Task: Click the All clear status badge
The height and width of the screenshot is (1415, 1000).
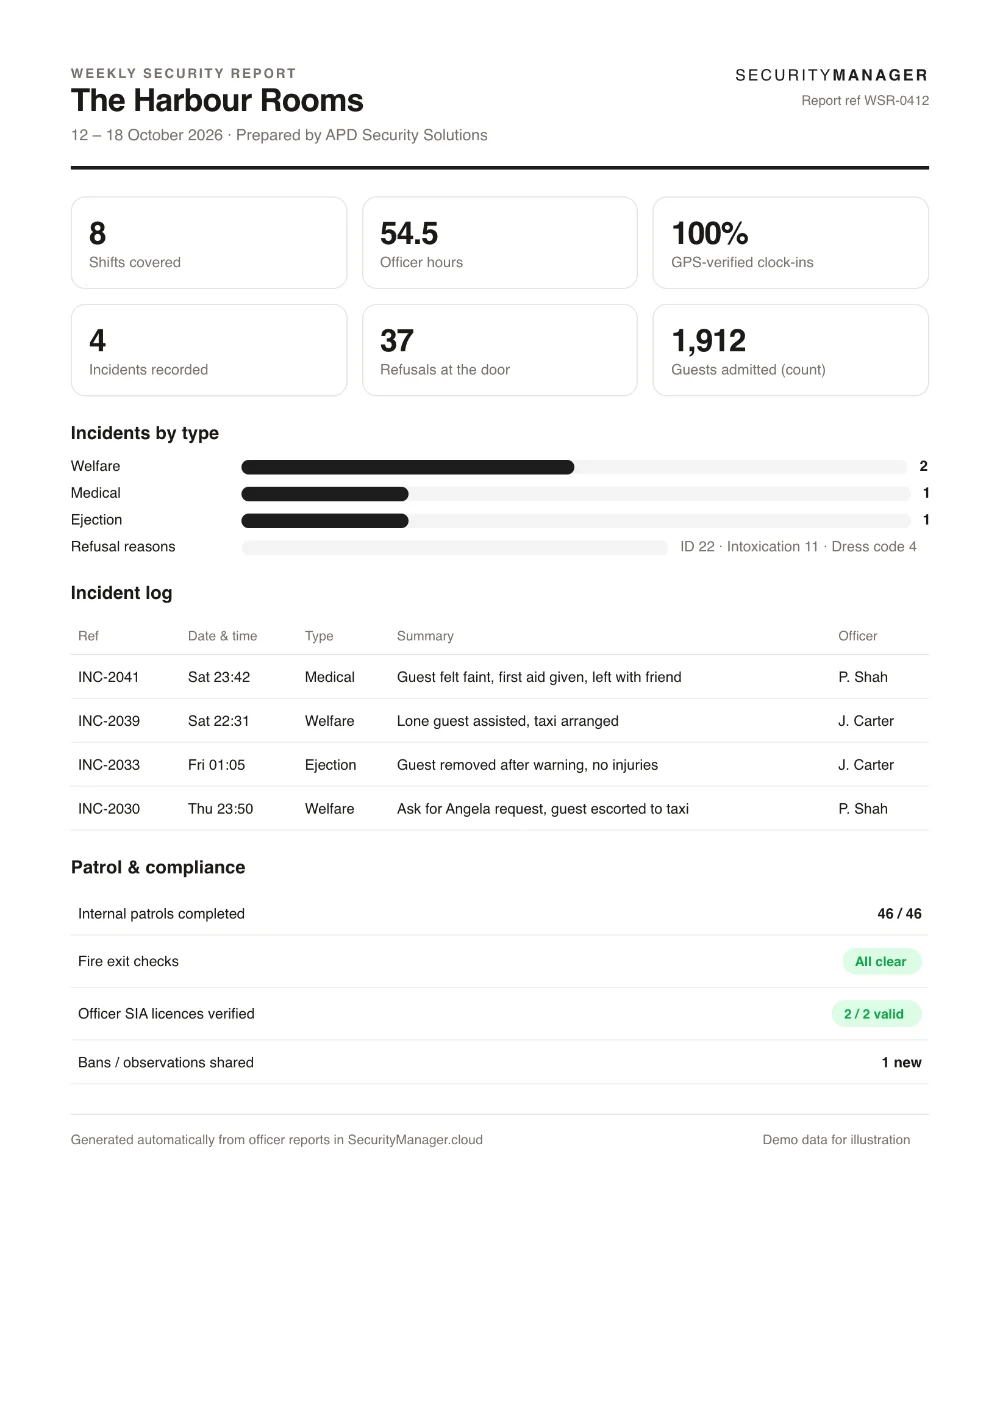Action: (881, 961)
